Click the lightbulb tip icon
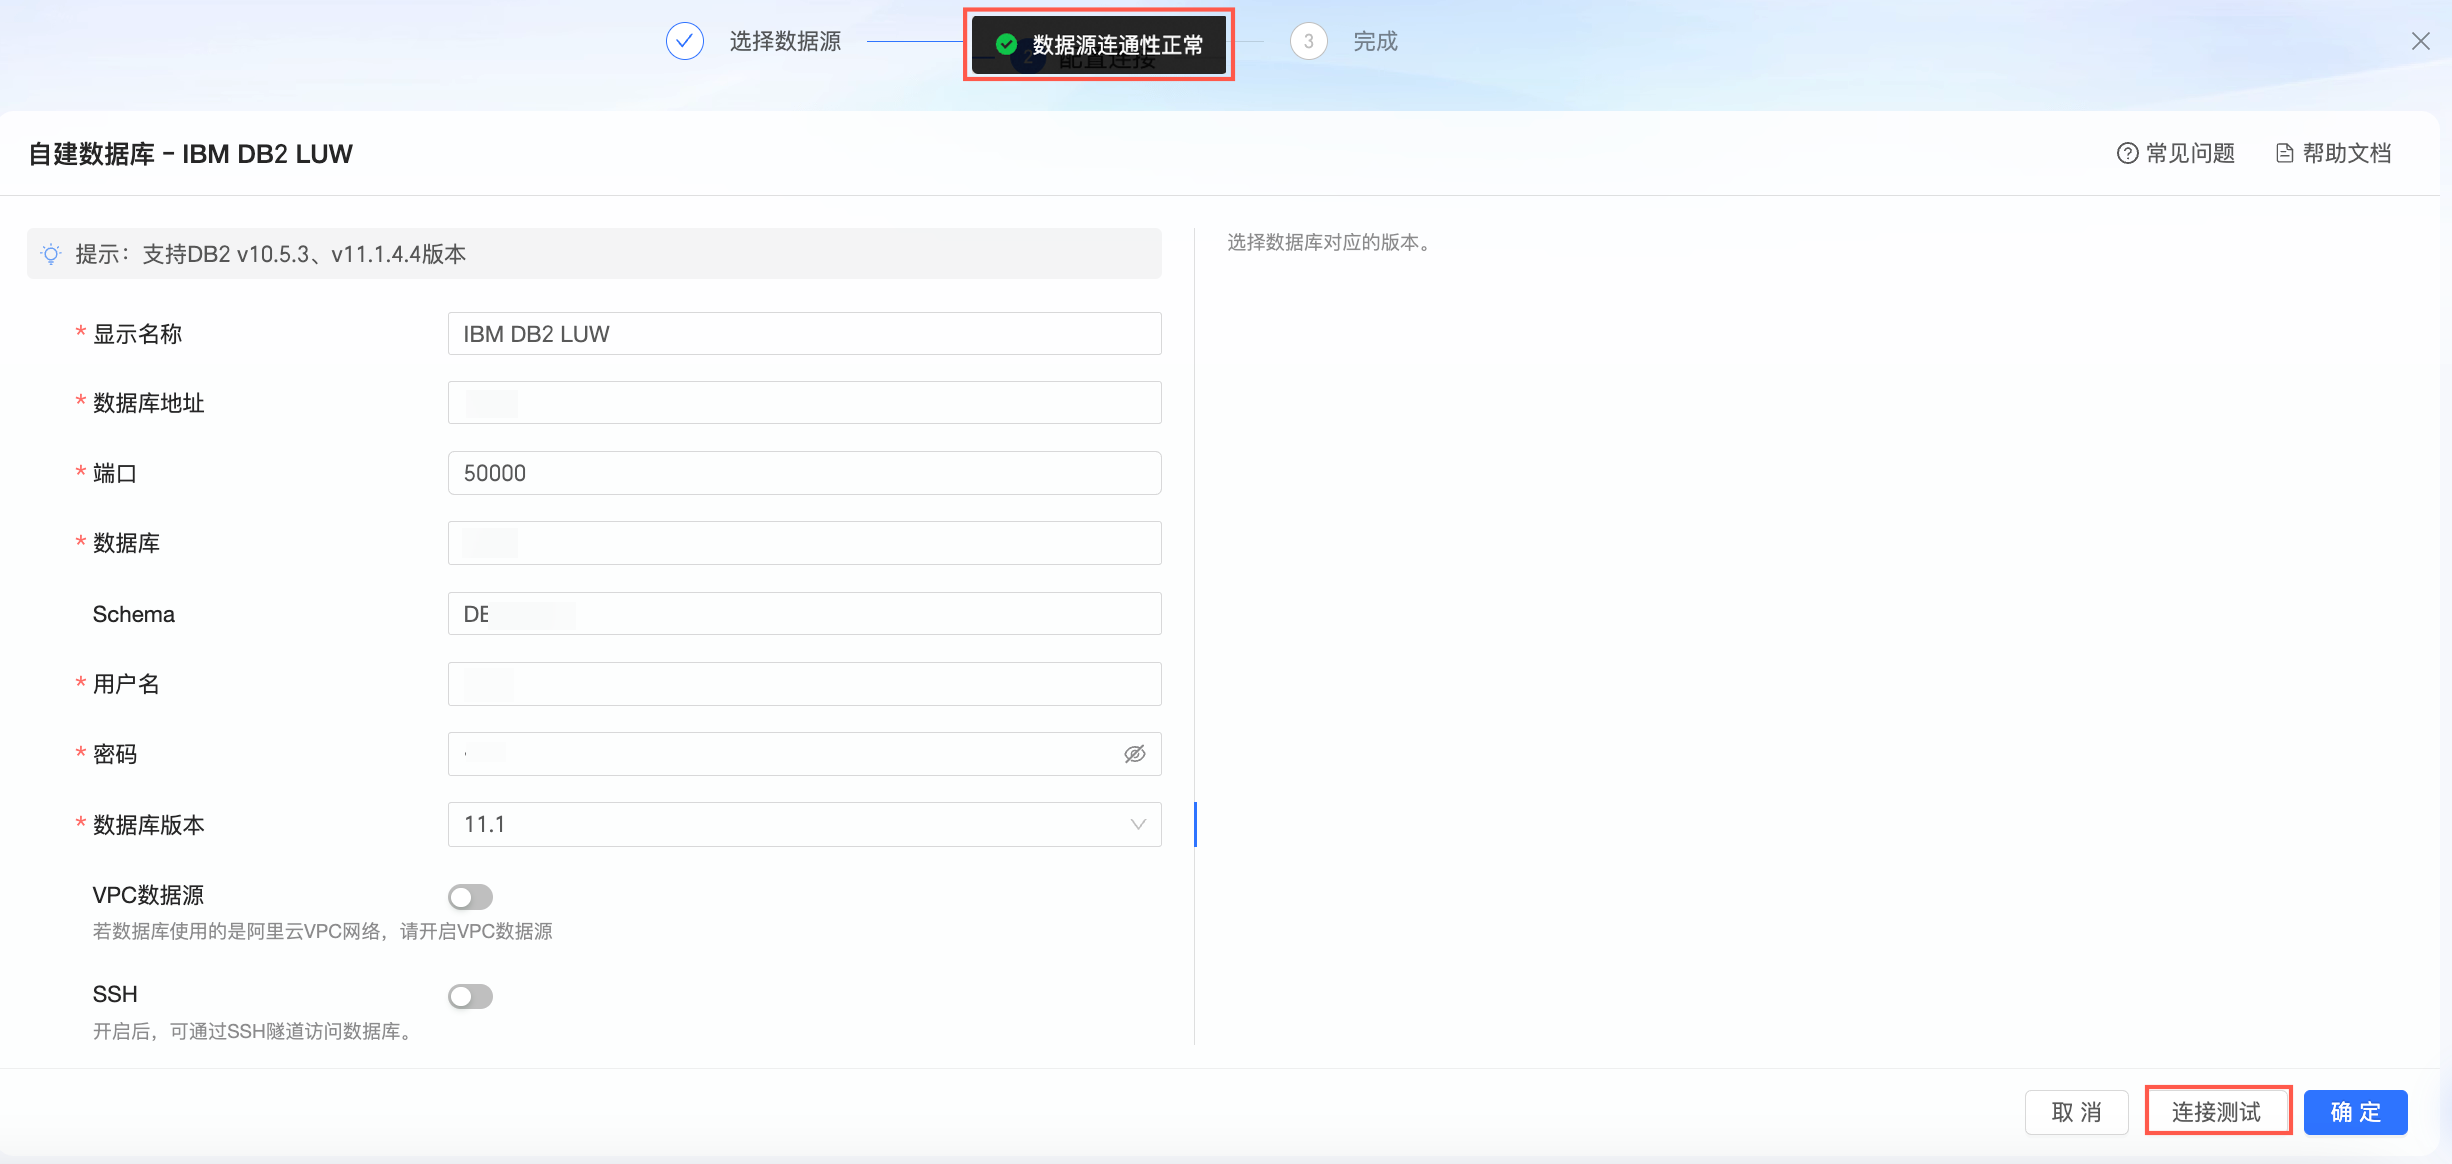The height and width of the screenshot is (1164, 2452). click(x=51, y=254)
